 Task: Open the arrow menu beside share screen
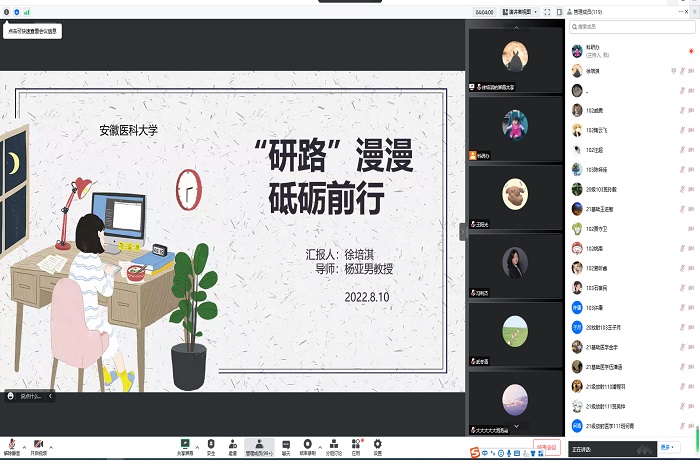coord(197,445)
